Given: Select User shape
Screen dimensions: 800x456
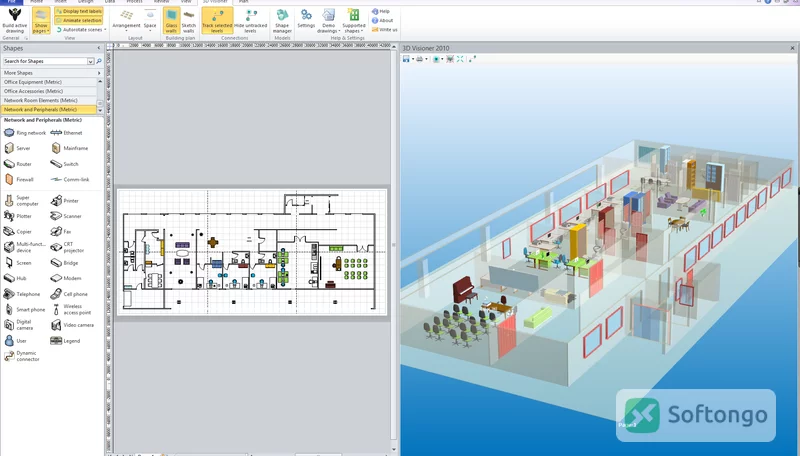Looking at the screenshot, I should point(15,341).
